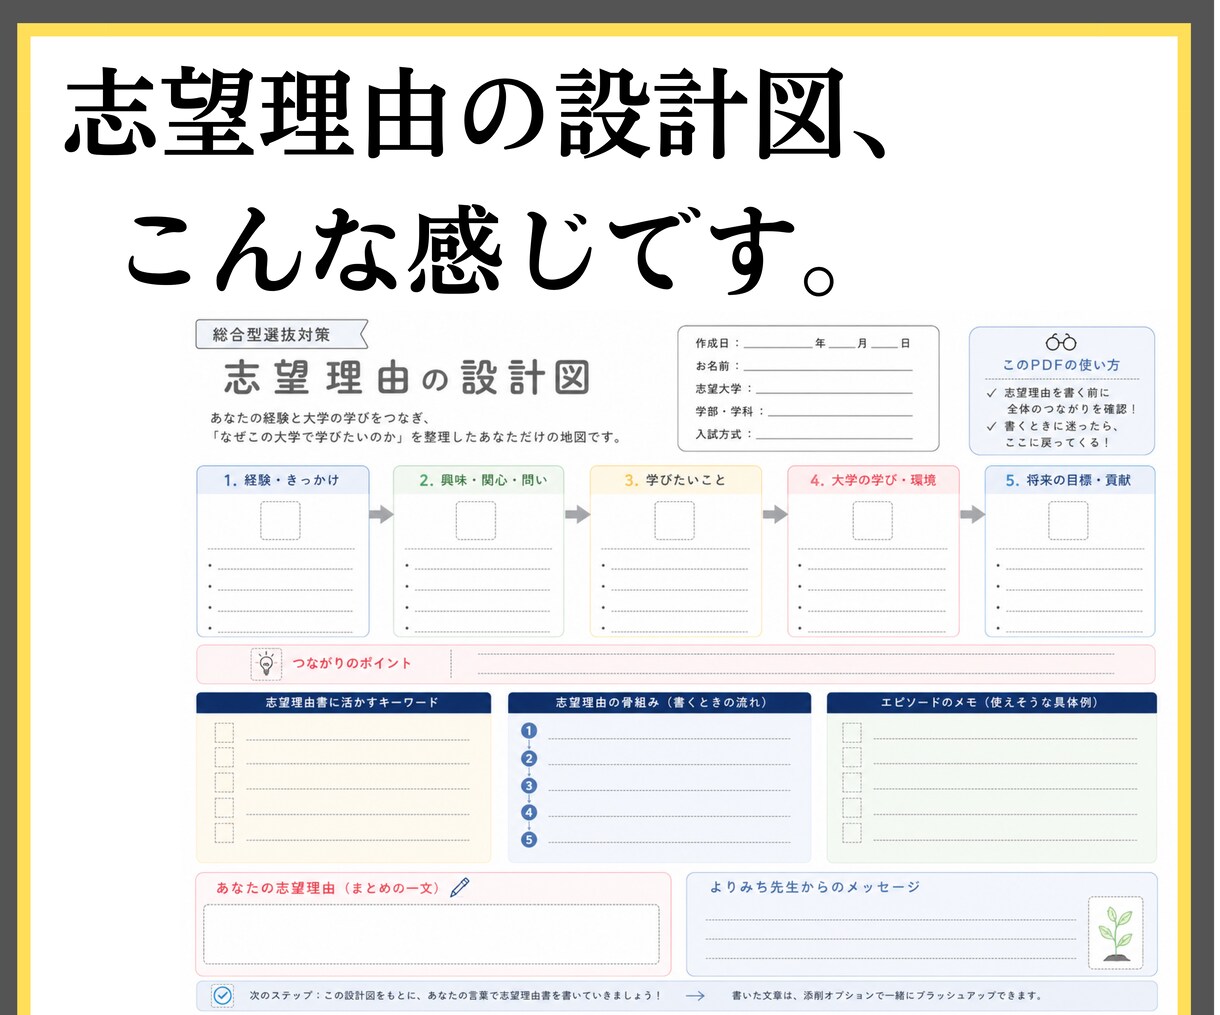Click the 作成日 year blank field
This screenshot has width=1220, height=1015.
coord(779,343)
